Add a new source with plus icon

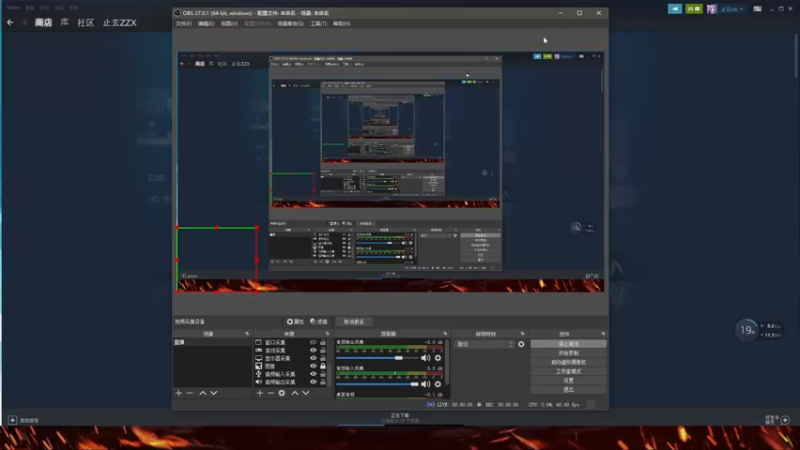260,393
